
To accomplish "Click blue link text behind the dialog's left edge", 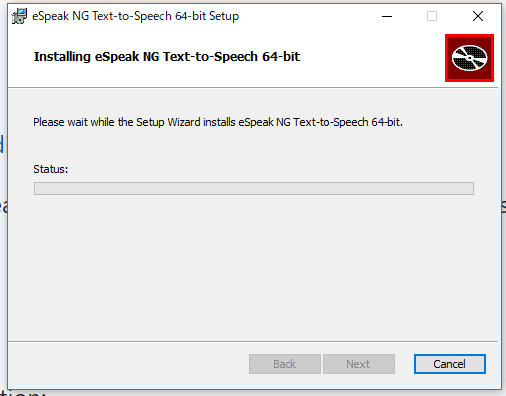I will tap(2, 144).
